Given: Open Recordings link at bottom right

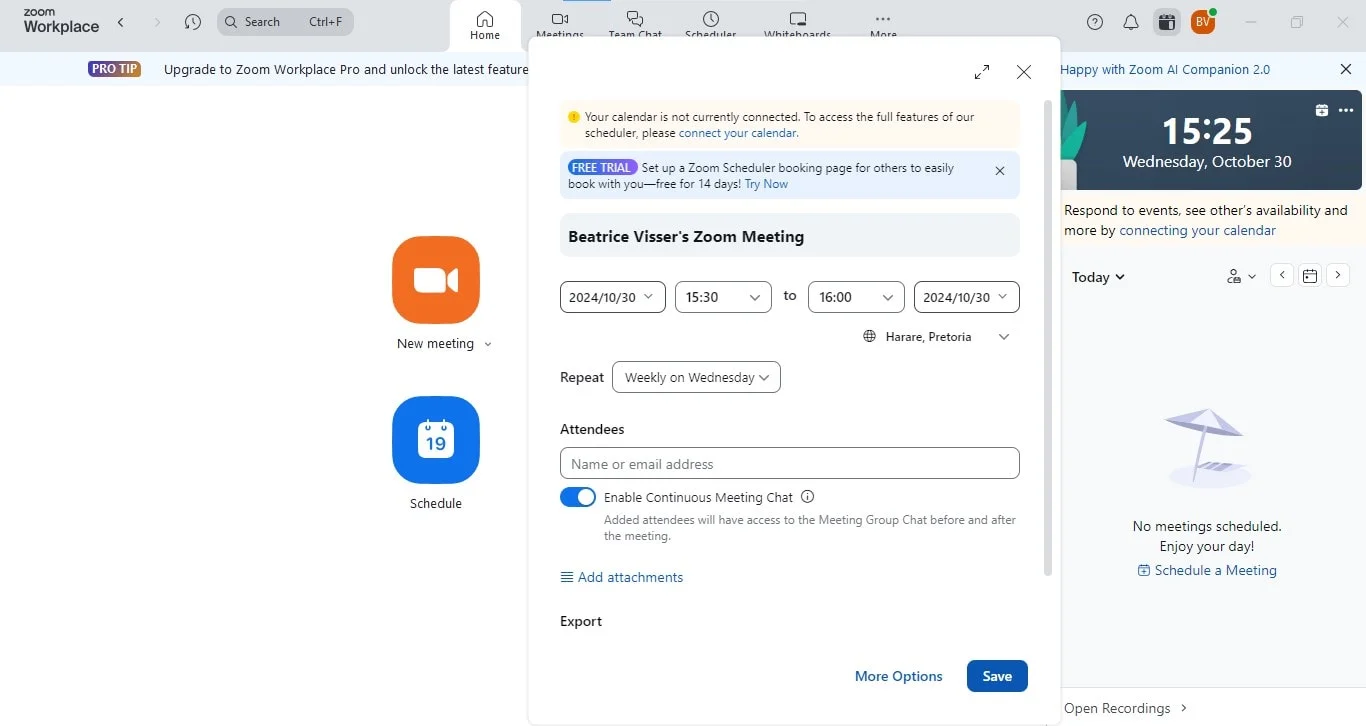Looking at the screenshot, I should coord(1126,708).
